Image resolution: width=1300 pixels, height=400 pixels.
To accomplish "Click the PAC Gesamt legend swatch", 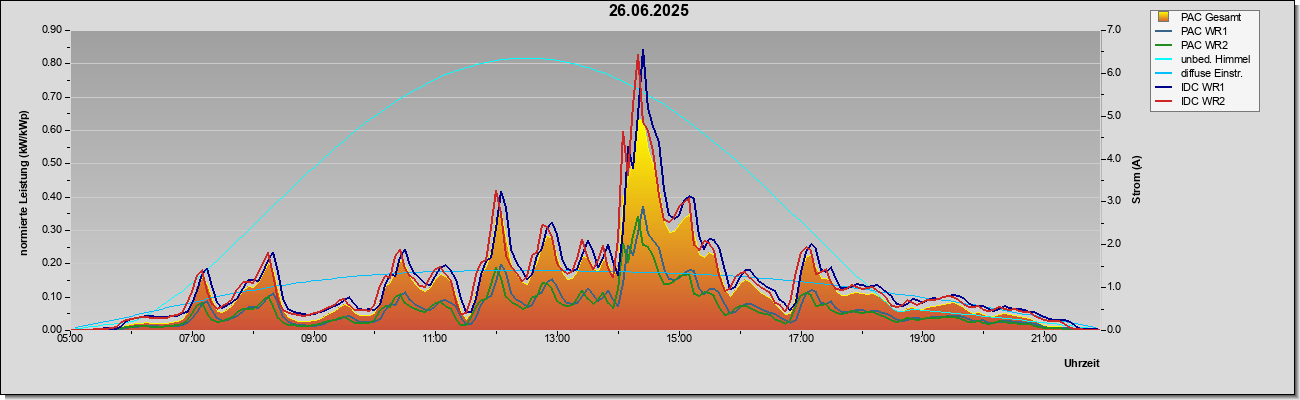I will [1165, 17].
